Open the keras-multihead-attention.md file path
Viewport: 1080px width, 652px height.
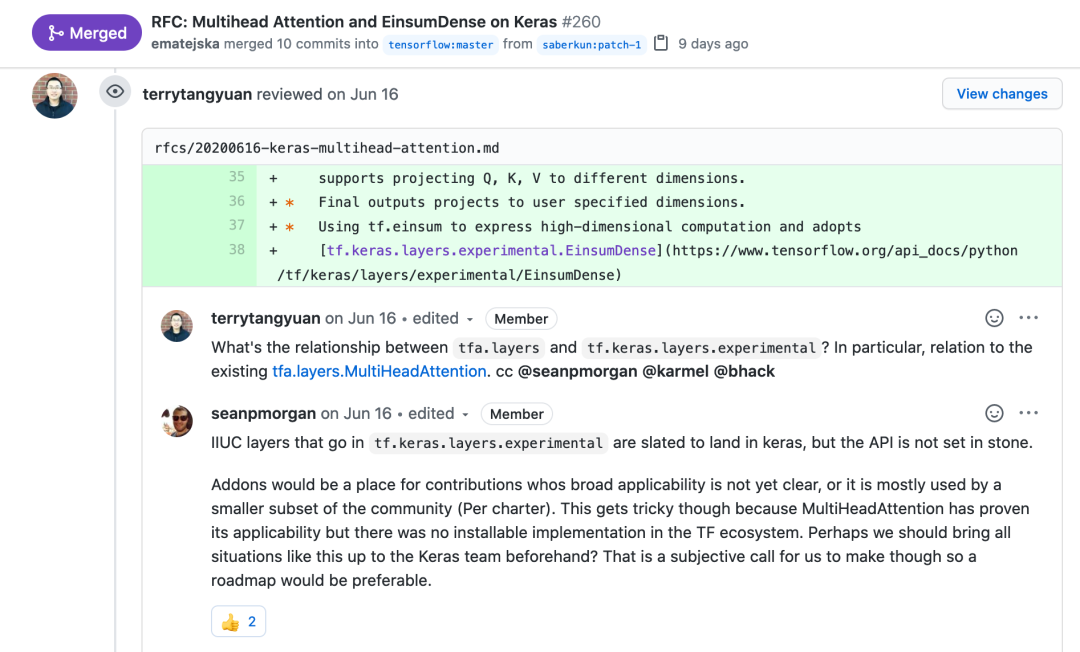click(x=327, y=148)
